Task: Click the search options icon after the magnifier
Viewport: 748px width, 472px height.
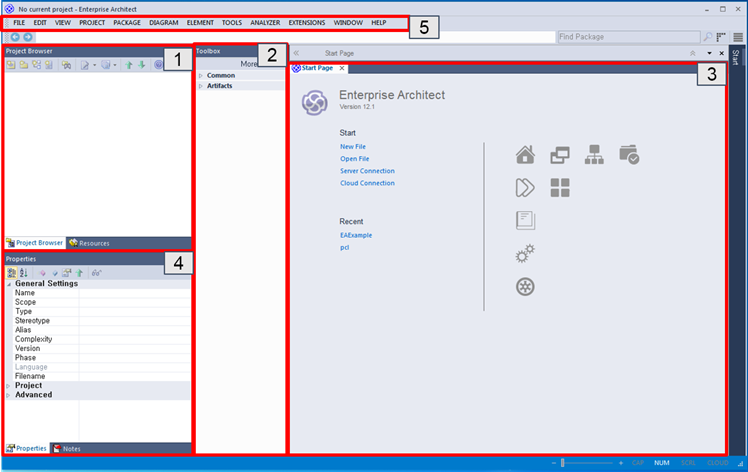Action: [721, 37]
